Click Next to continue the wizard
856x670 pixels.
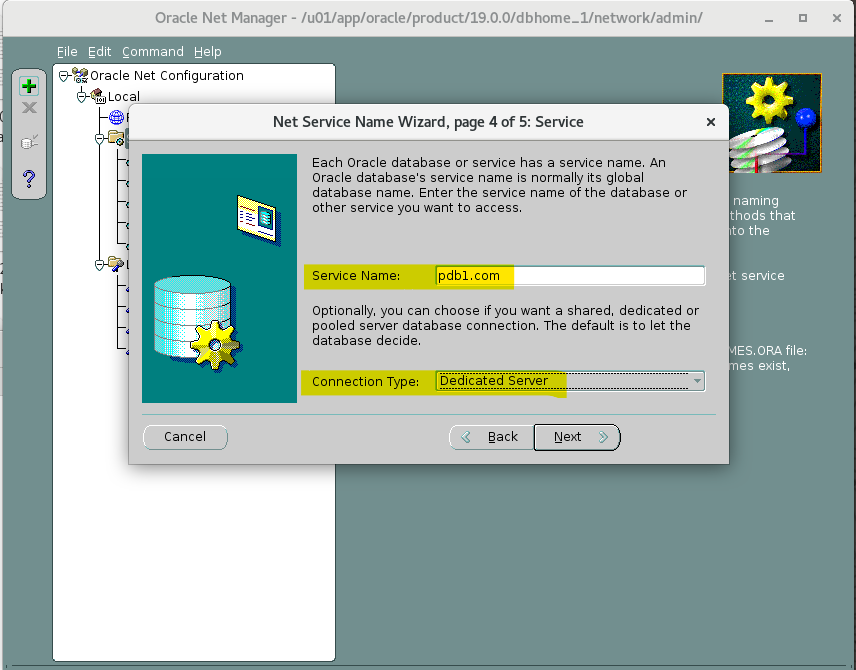coord(577,437)
